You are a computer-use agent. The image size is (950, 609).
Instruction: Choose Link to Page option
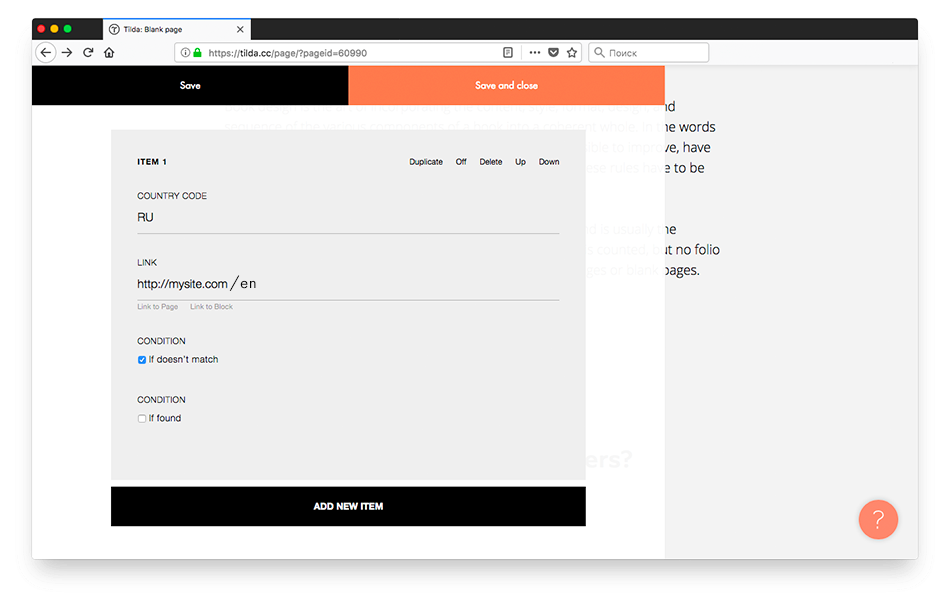click(158, 307)
